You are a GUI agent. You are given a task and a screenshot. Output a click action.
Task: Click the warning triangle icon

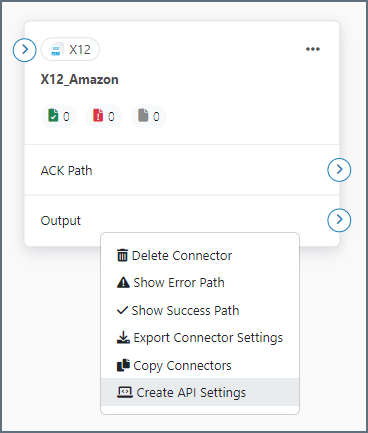pyautogui.click(x=123, y=283)
